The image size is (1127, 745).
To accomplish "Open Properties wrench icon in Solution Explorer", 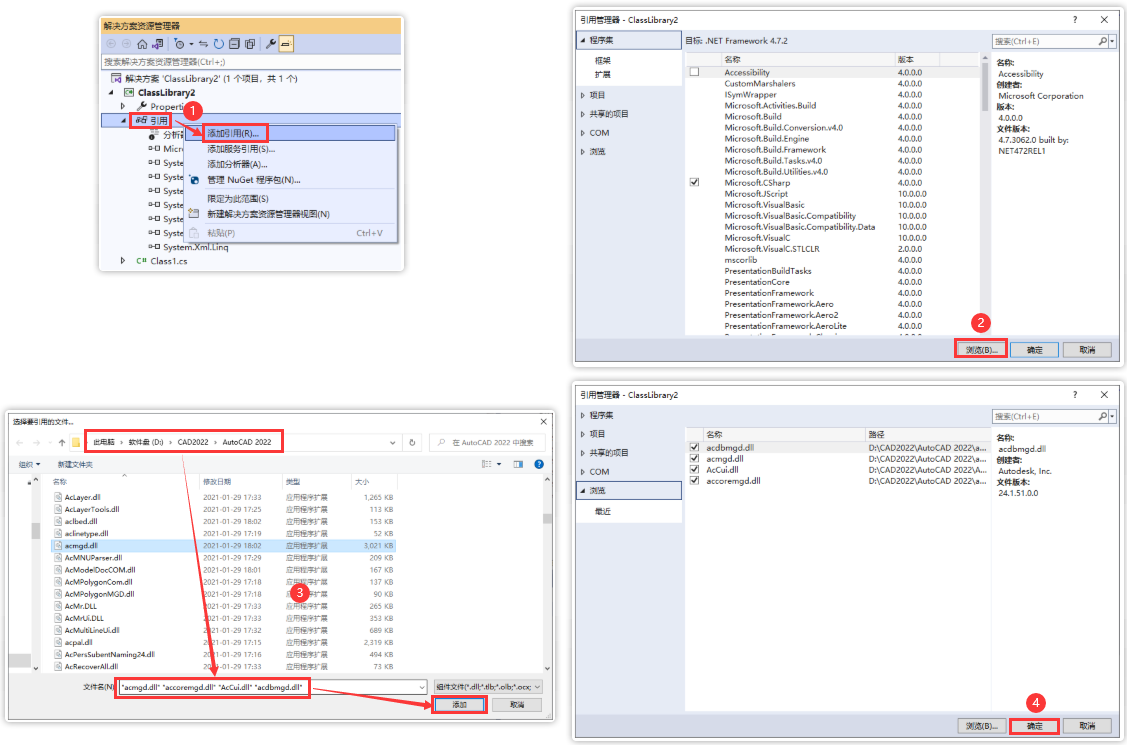I will click(271, 44).
